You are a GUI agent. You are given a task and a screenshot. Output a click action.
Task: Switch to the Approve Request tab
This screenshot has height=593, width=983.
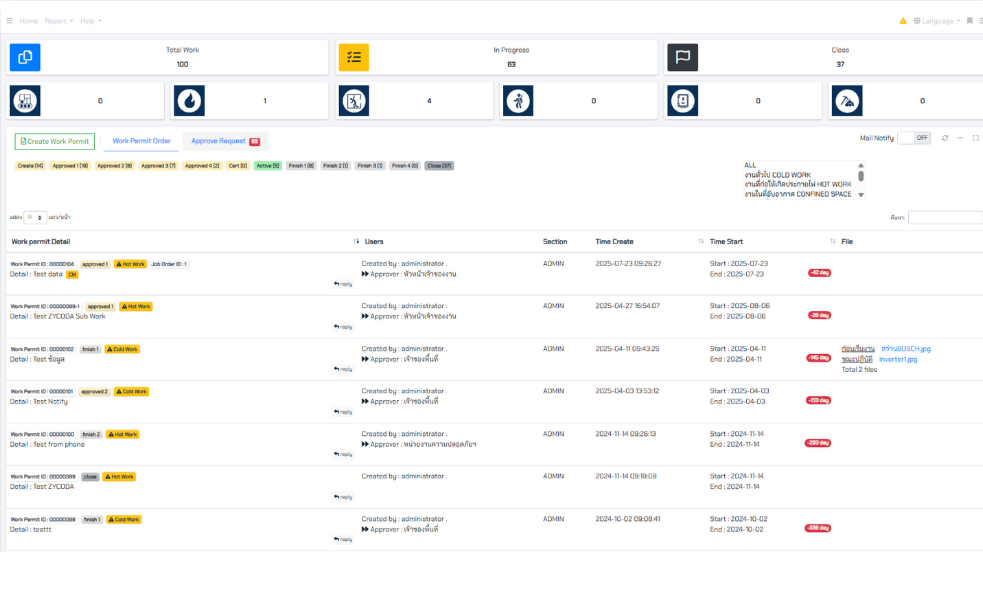(225, 142)
